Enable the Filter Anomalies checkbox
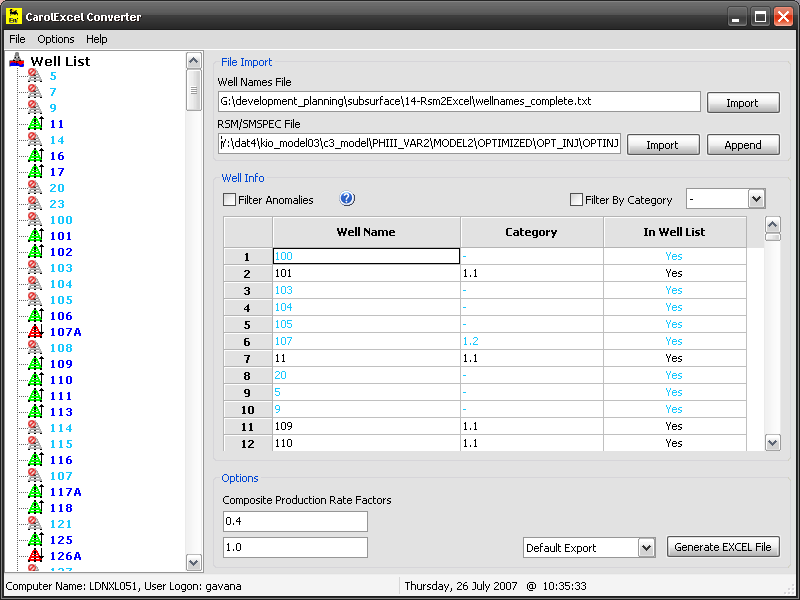Image resolution: width=800 pixels, height=600 pixels. (229, 200)
